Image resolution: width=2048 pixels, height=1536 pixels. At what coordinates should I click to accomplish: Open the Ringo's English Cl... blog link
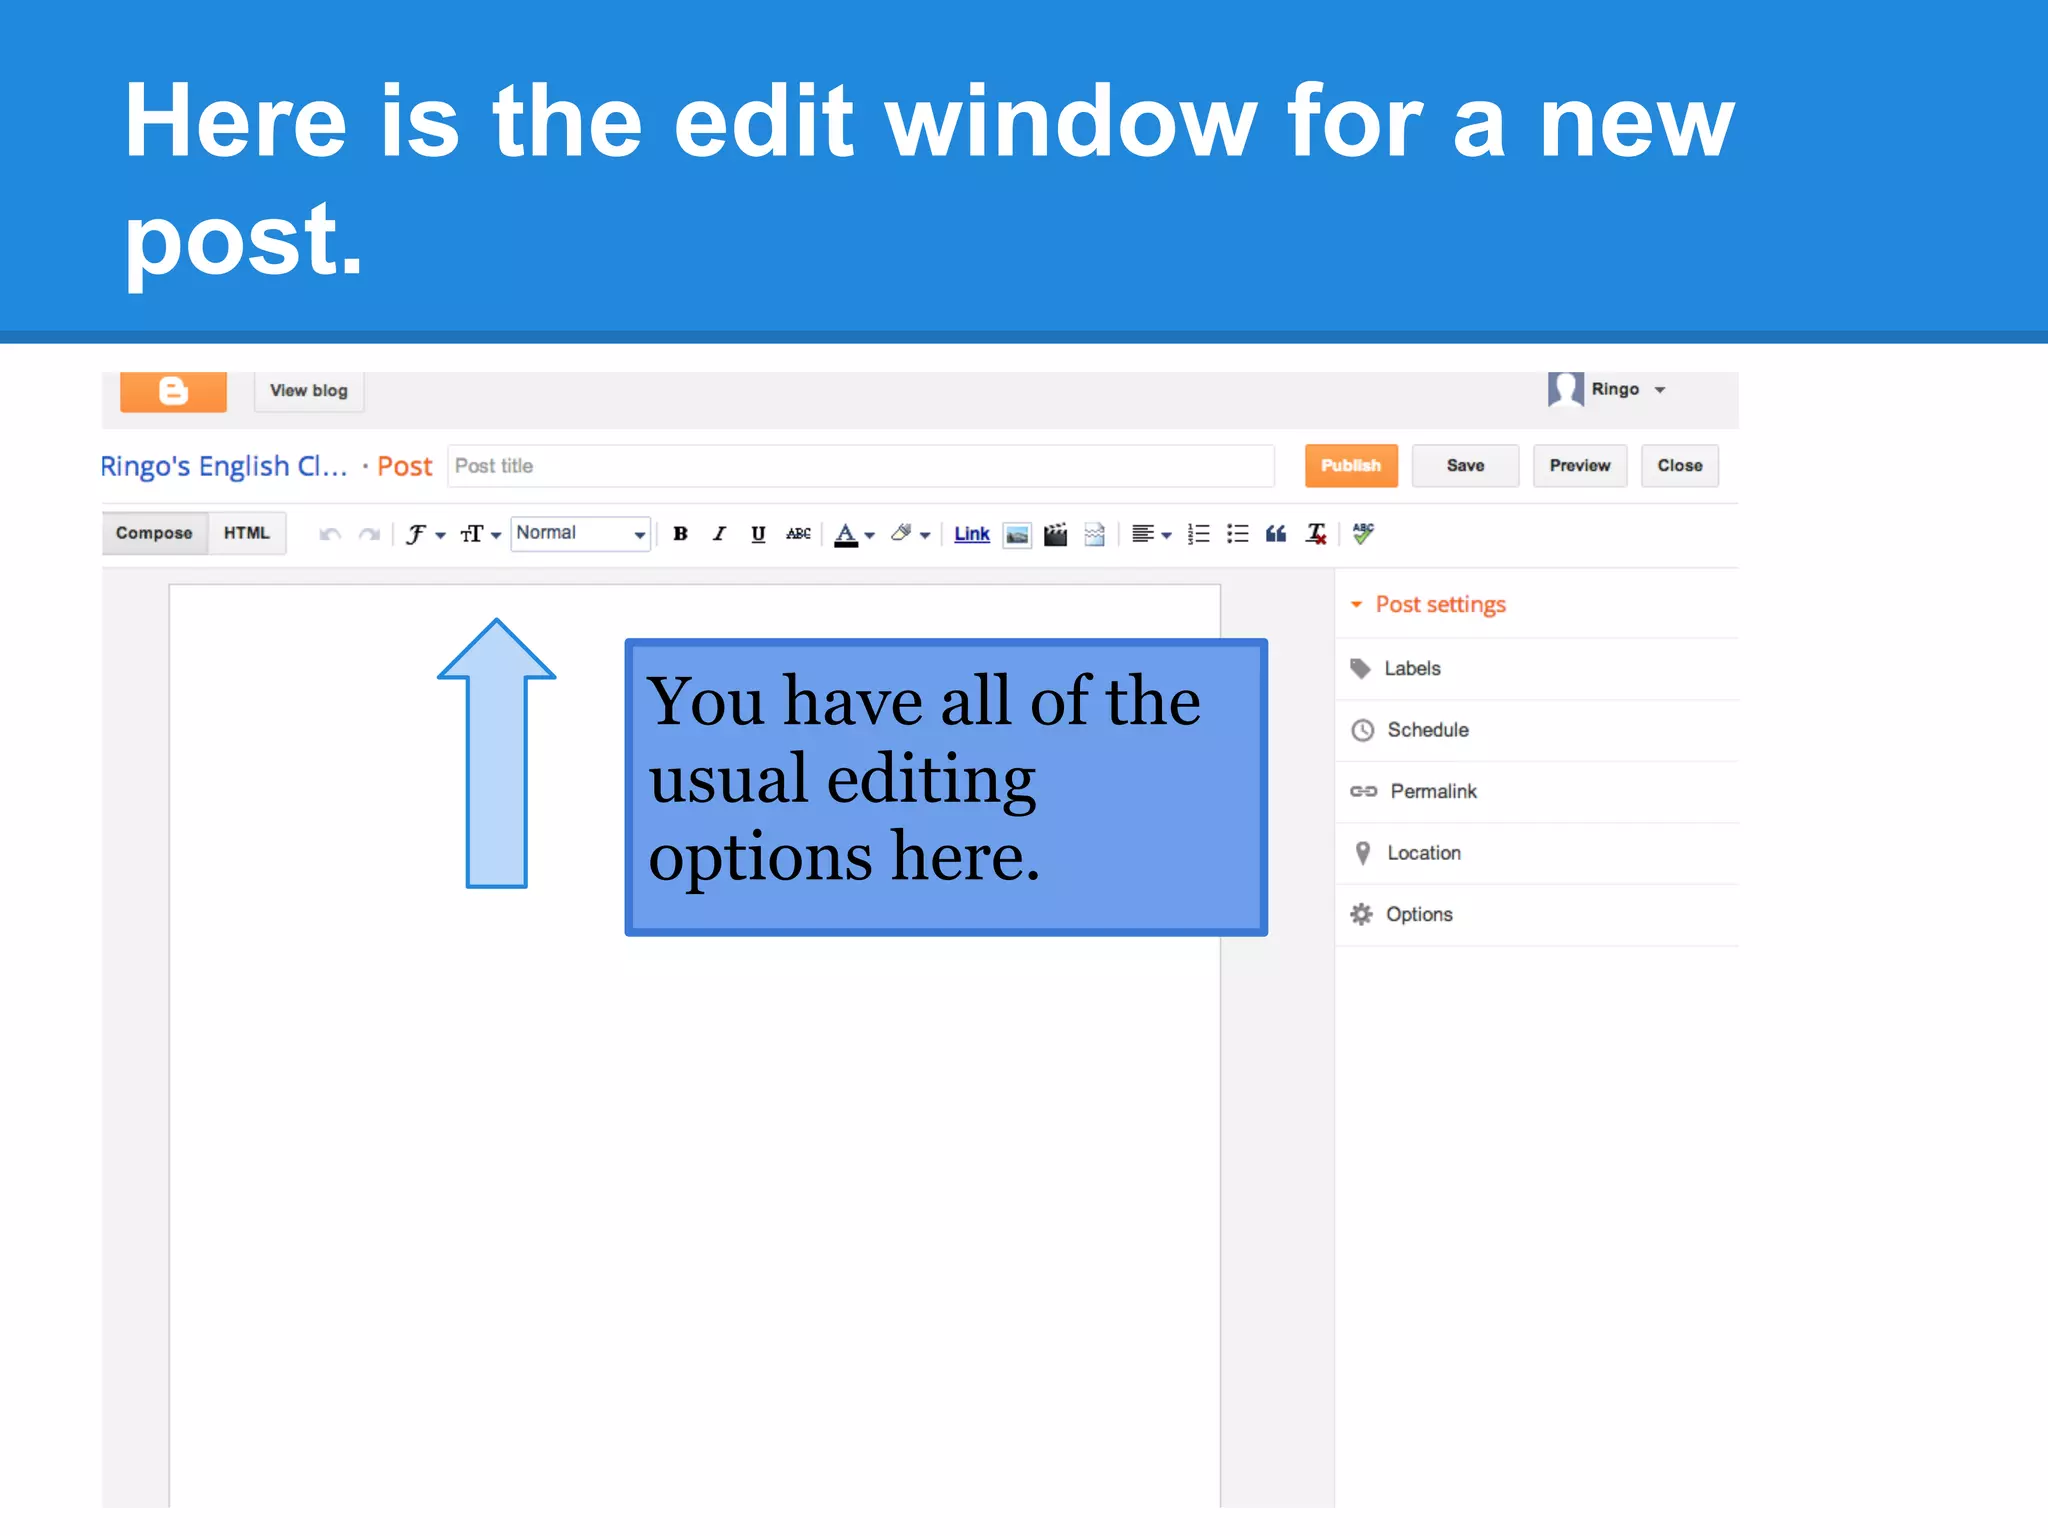click(224, 466)
